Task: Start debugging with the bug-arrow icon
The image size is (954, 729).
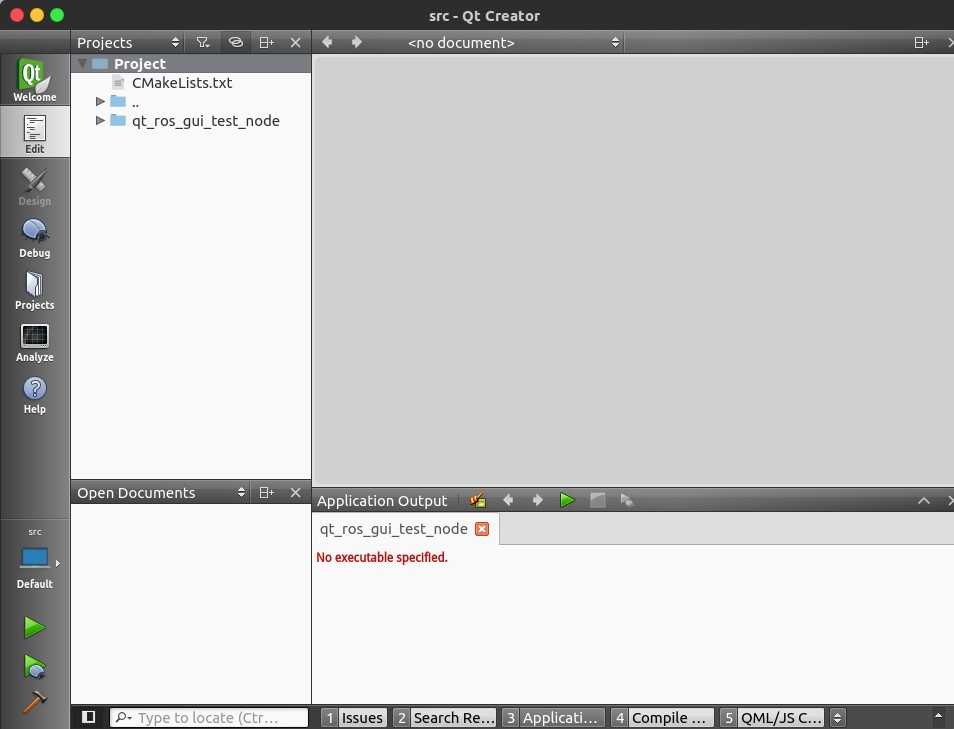Action: tap(34, 666)
